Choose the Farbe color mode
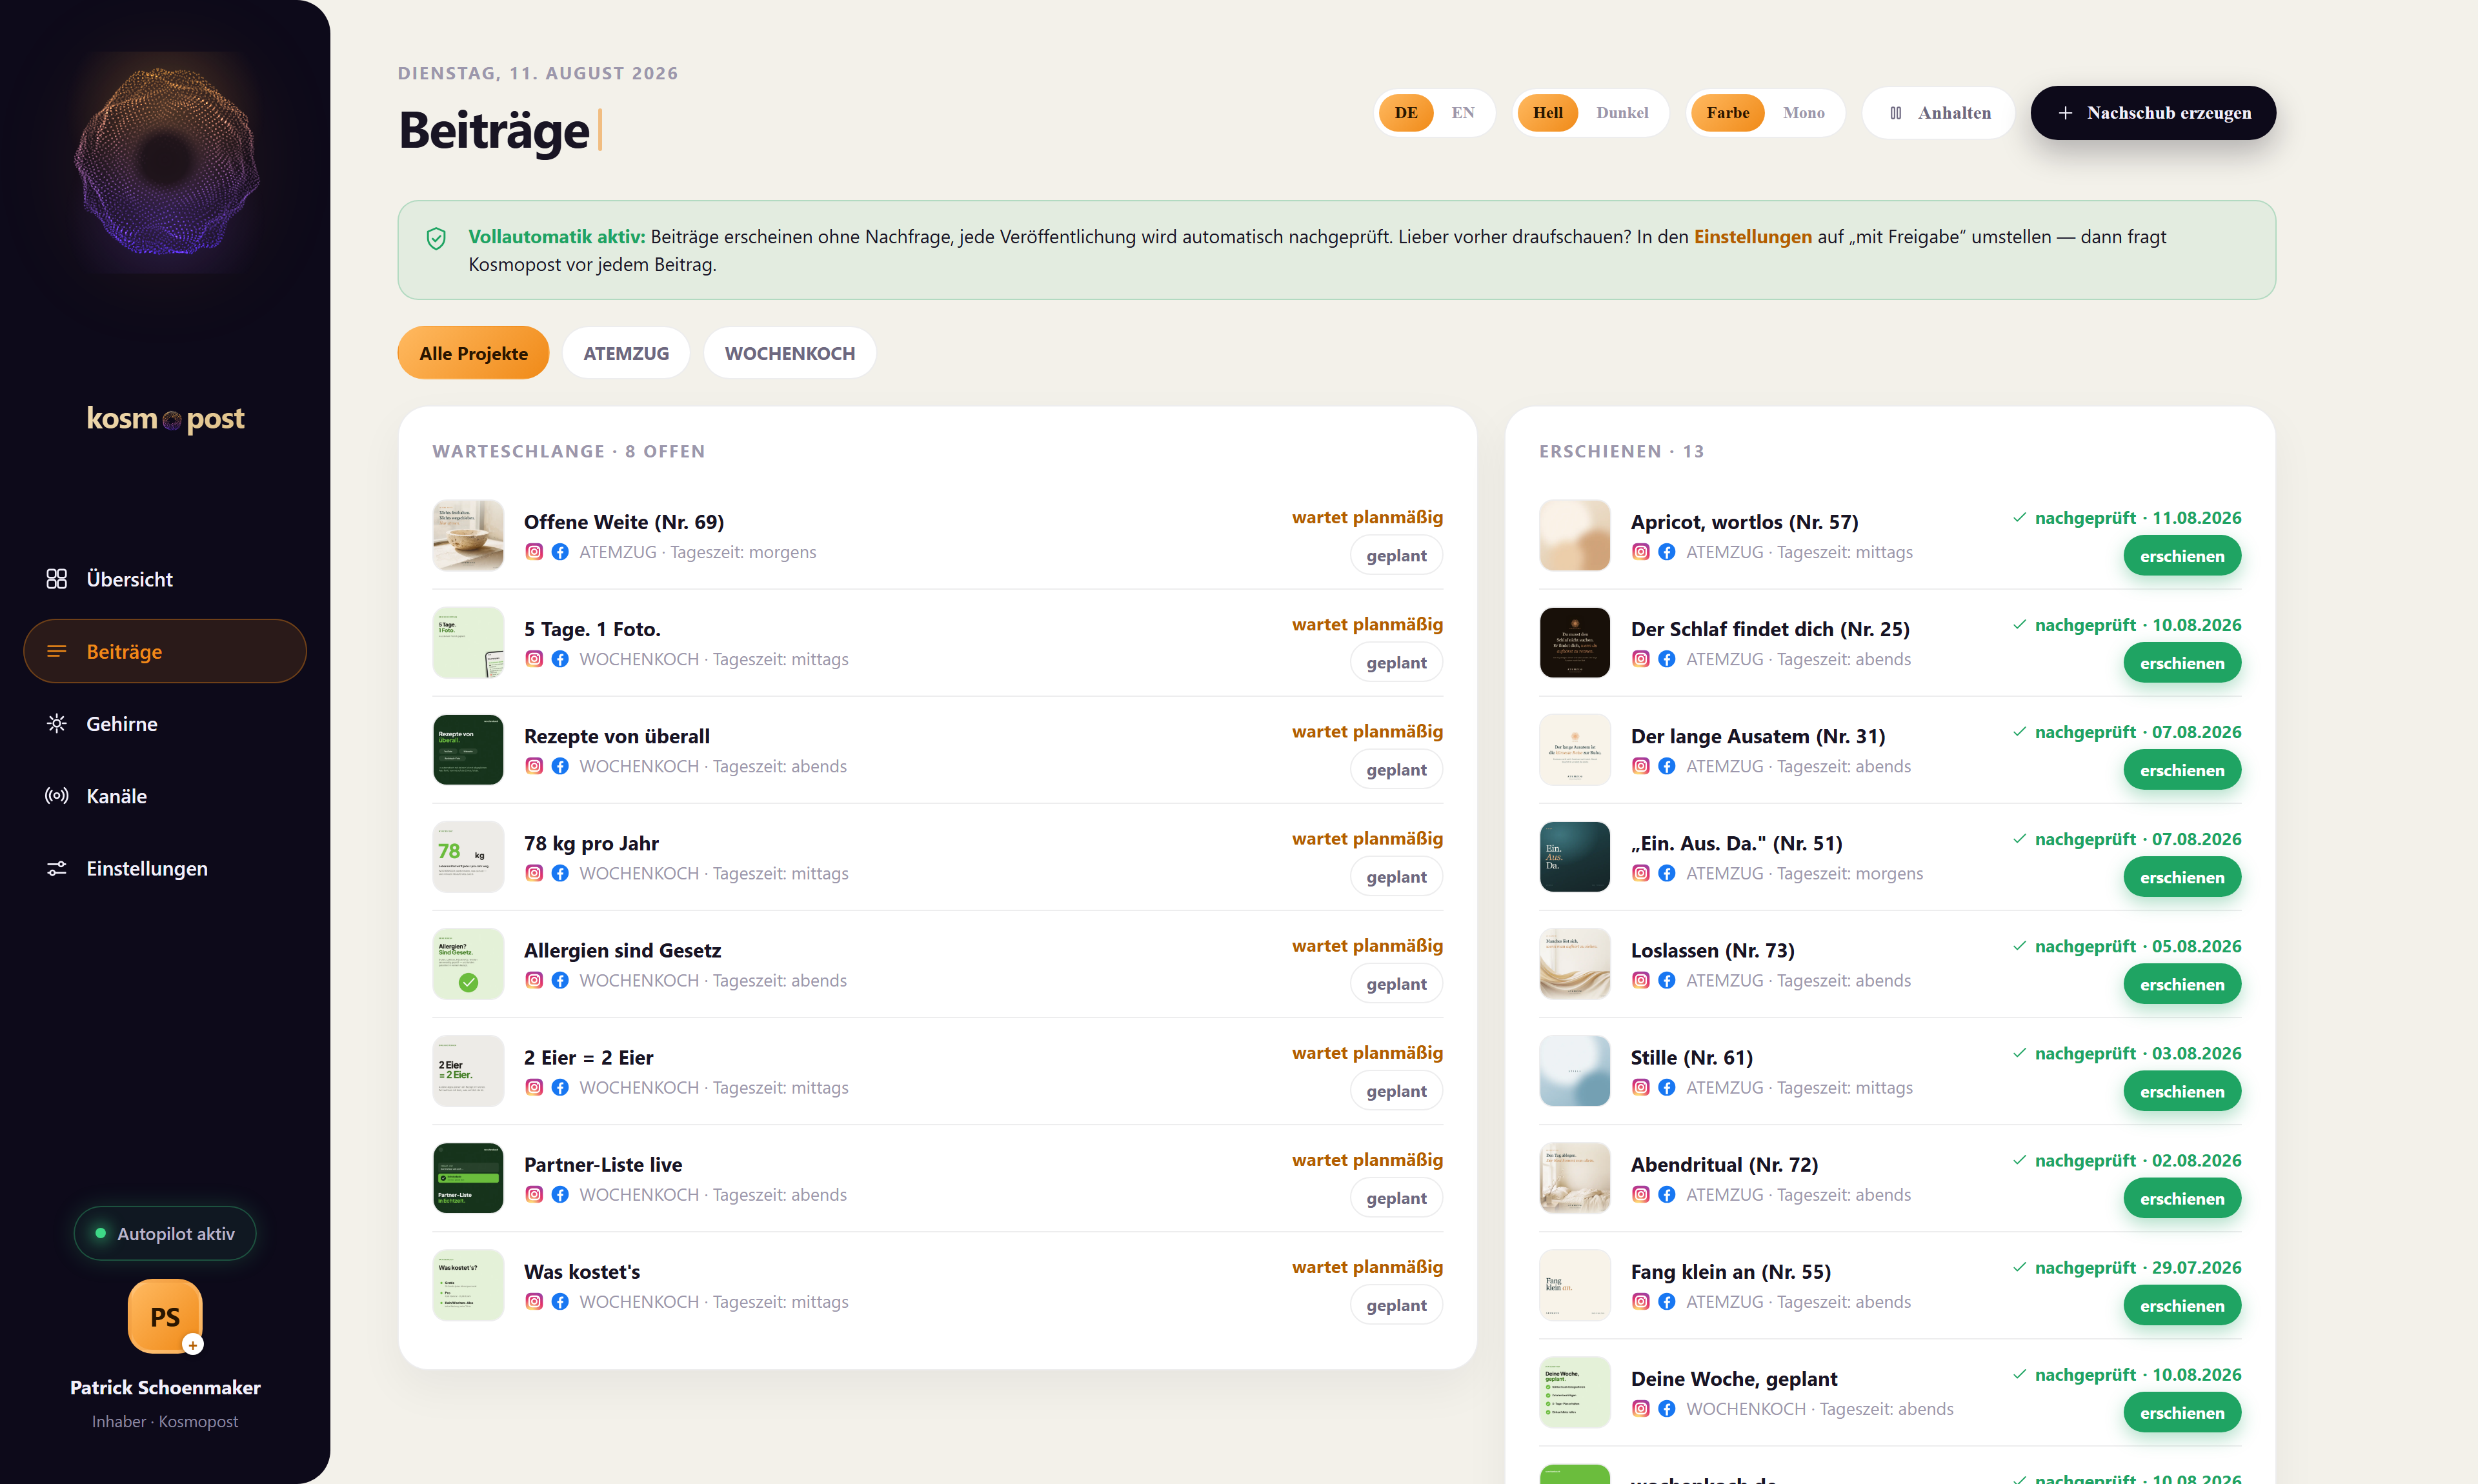Screen dimensions: 2478x1484 (x=1728, y=113)
